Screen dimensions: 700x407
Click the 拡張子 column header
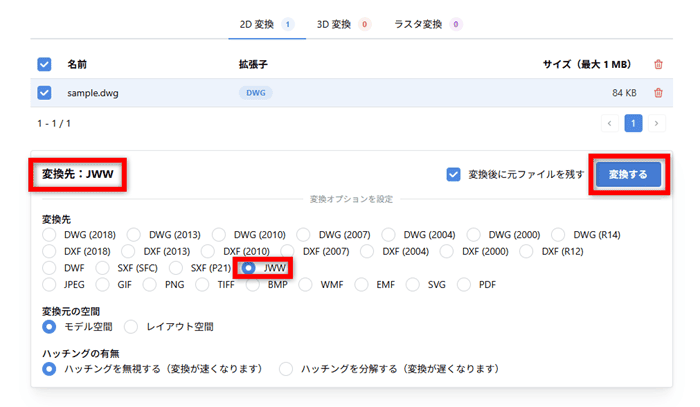click(253, 64)
